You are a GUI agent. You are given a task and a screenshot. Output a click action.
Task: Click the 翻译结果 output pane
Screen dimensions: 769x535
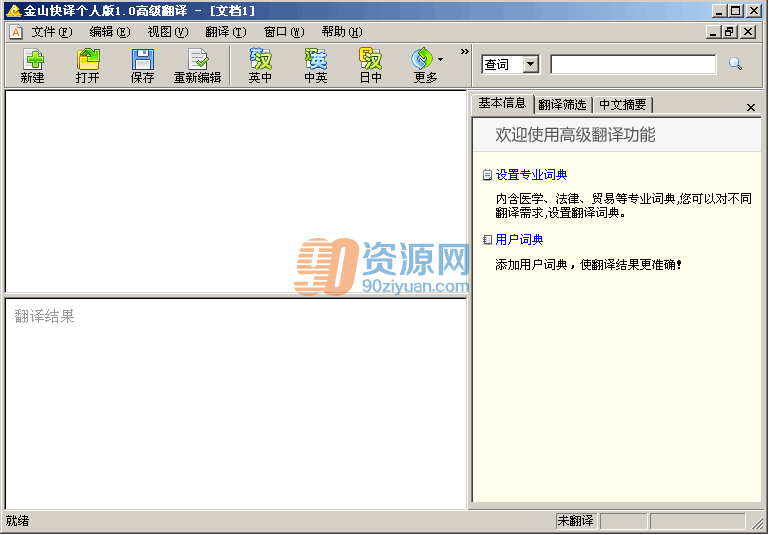236,404
